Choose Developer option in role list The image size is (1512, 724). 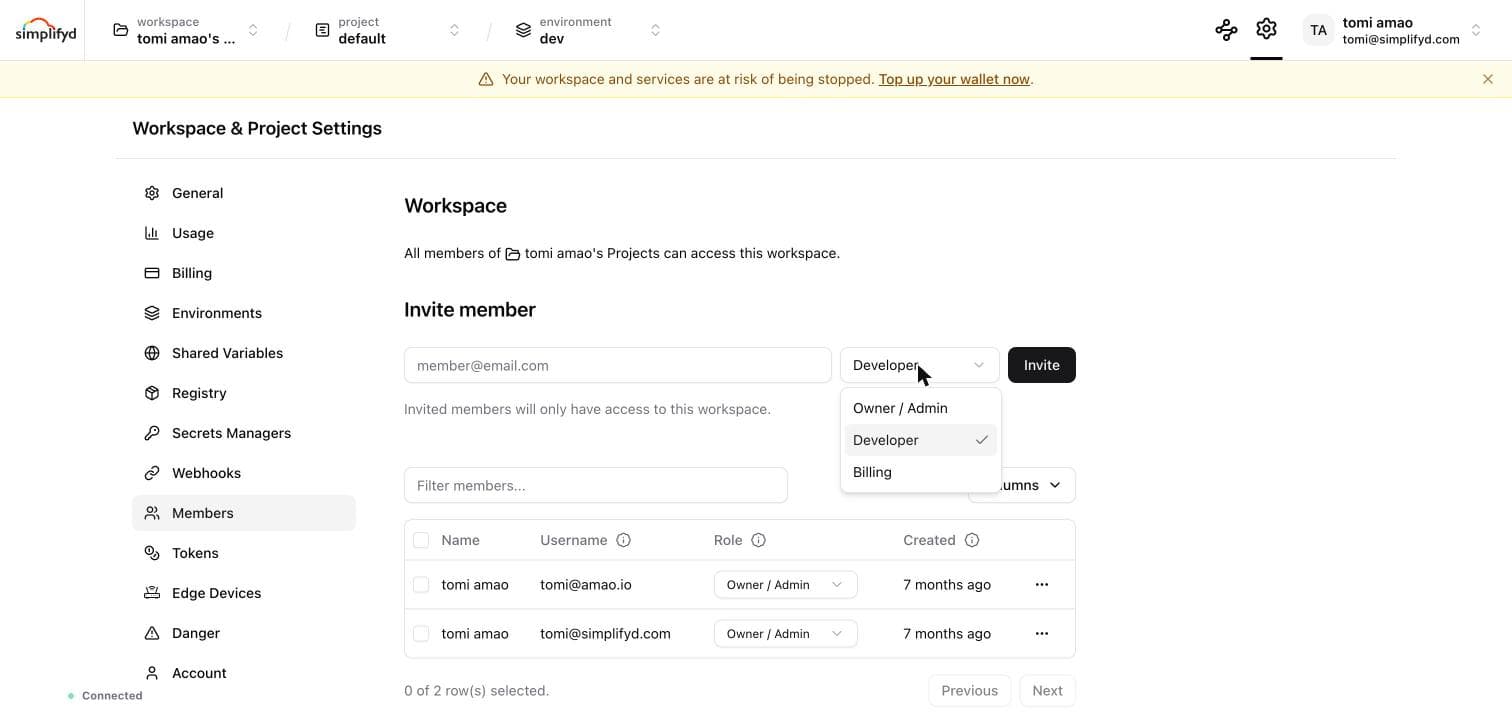(x=921, y=440)
